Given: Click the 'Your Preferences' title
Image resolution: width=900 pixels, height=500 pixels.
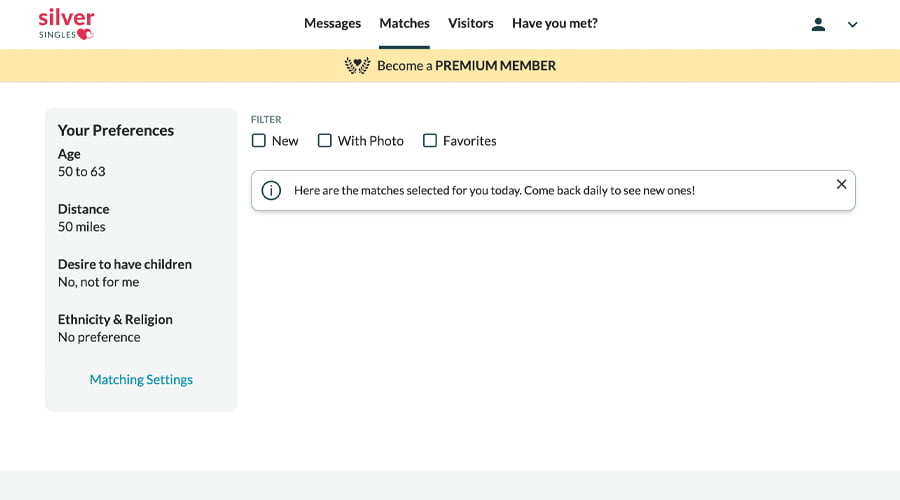Looking at the screenshot, I should tap(115, 130).
